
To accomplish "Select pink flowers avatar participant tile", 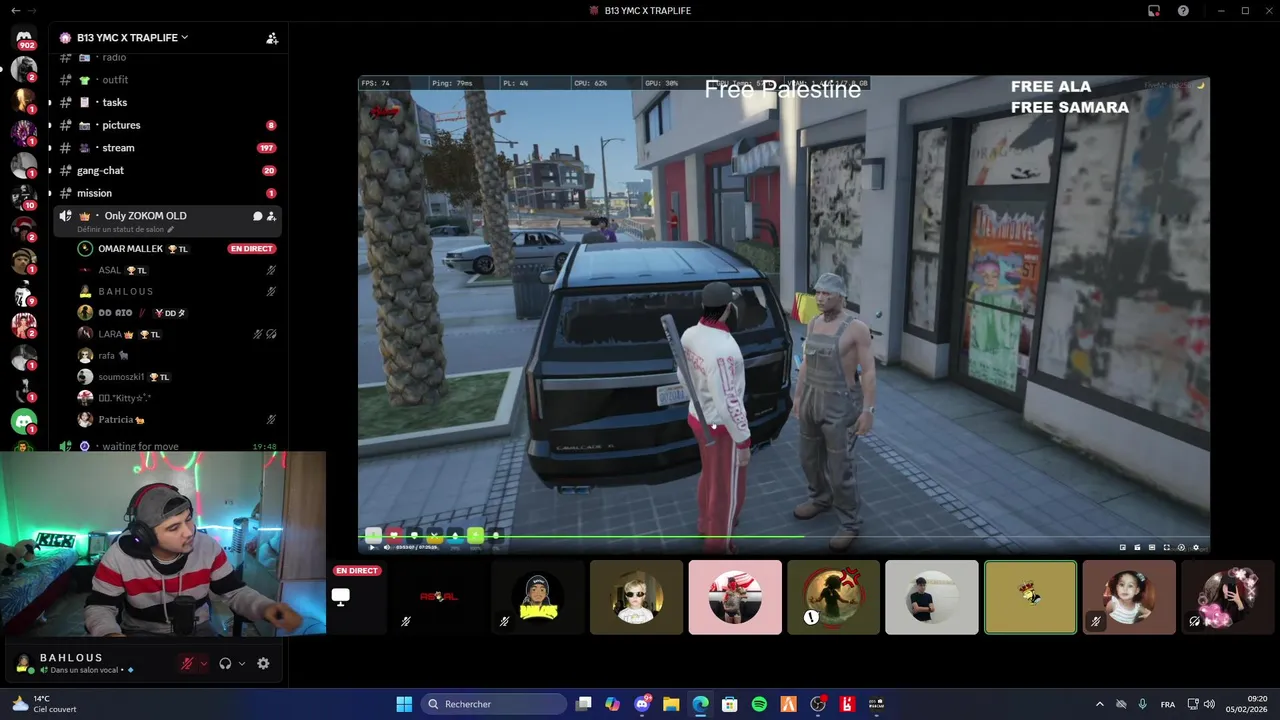I will [1227, 597].
